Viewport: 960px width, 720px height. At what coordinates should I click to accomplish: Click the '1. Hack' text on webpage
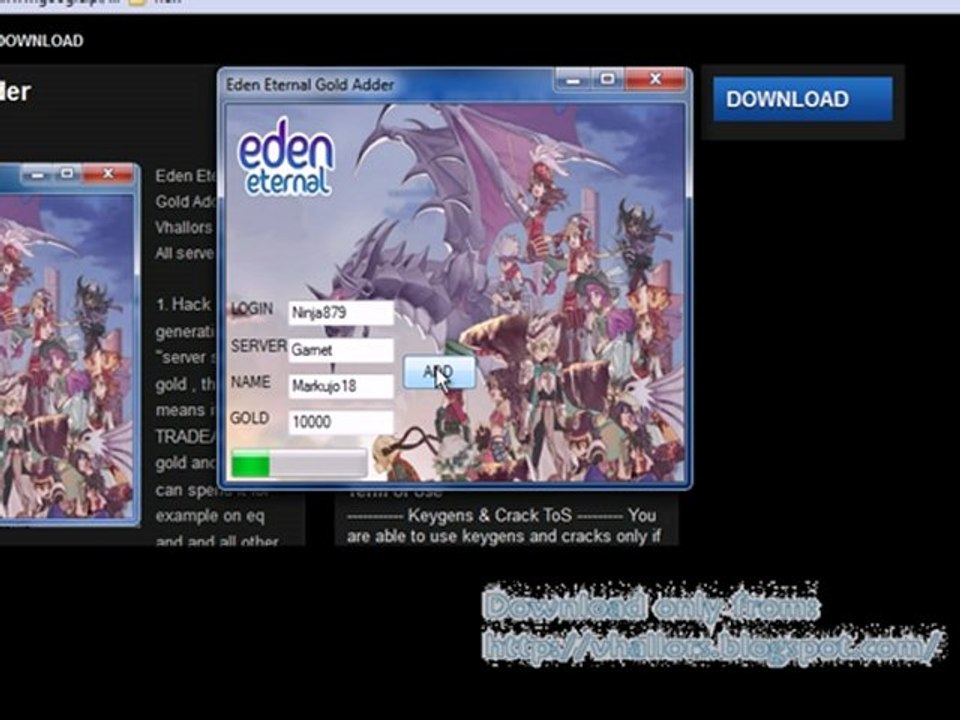(x=183, y=304)
